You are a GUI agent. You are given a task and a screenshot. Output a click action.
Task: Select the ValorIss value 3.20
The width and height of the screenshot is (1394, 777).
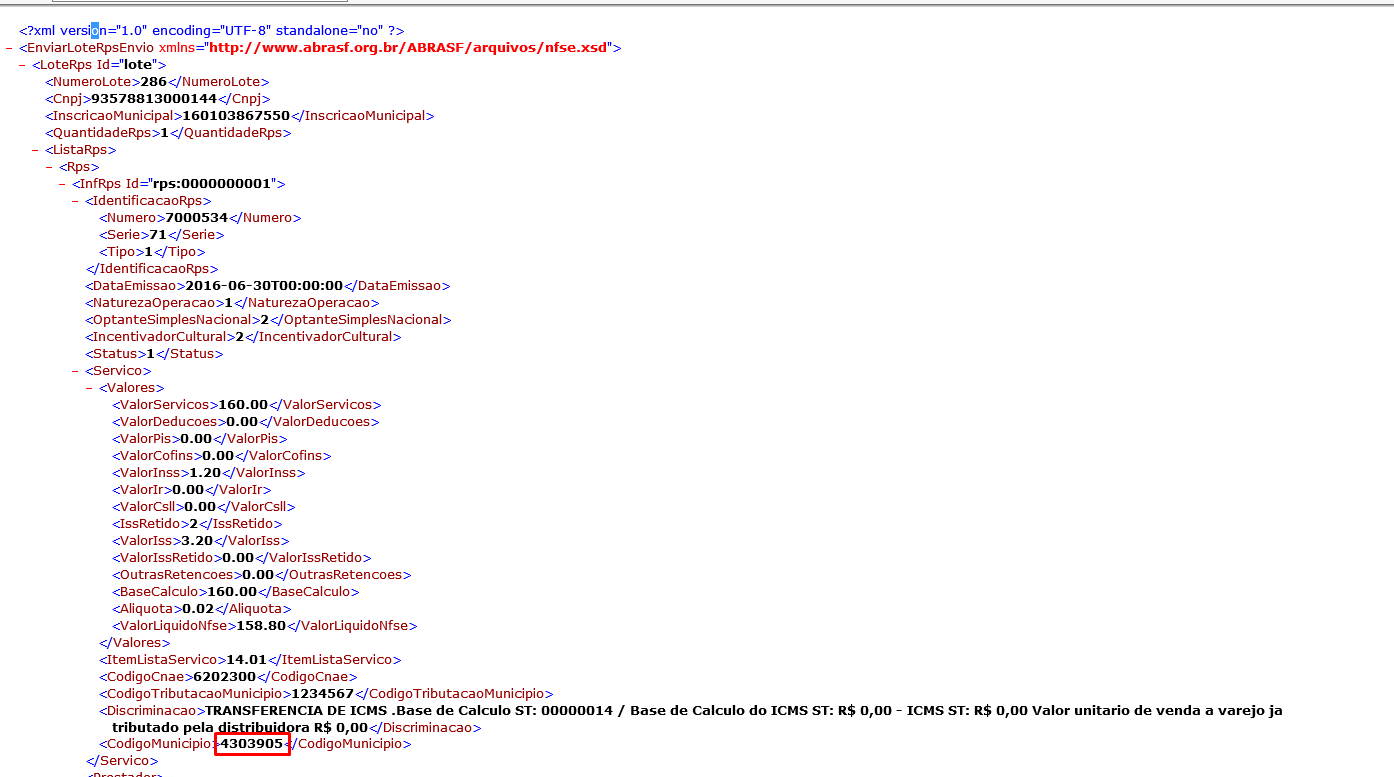[198, 541]
